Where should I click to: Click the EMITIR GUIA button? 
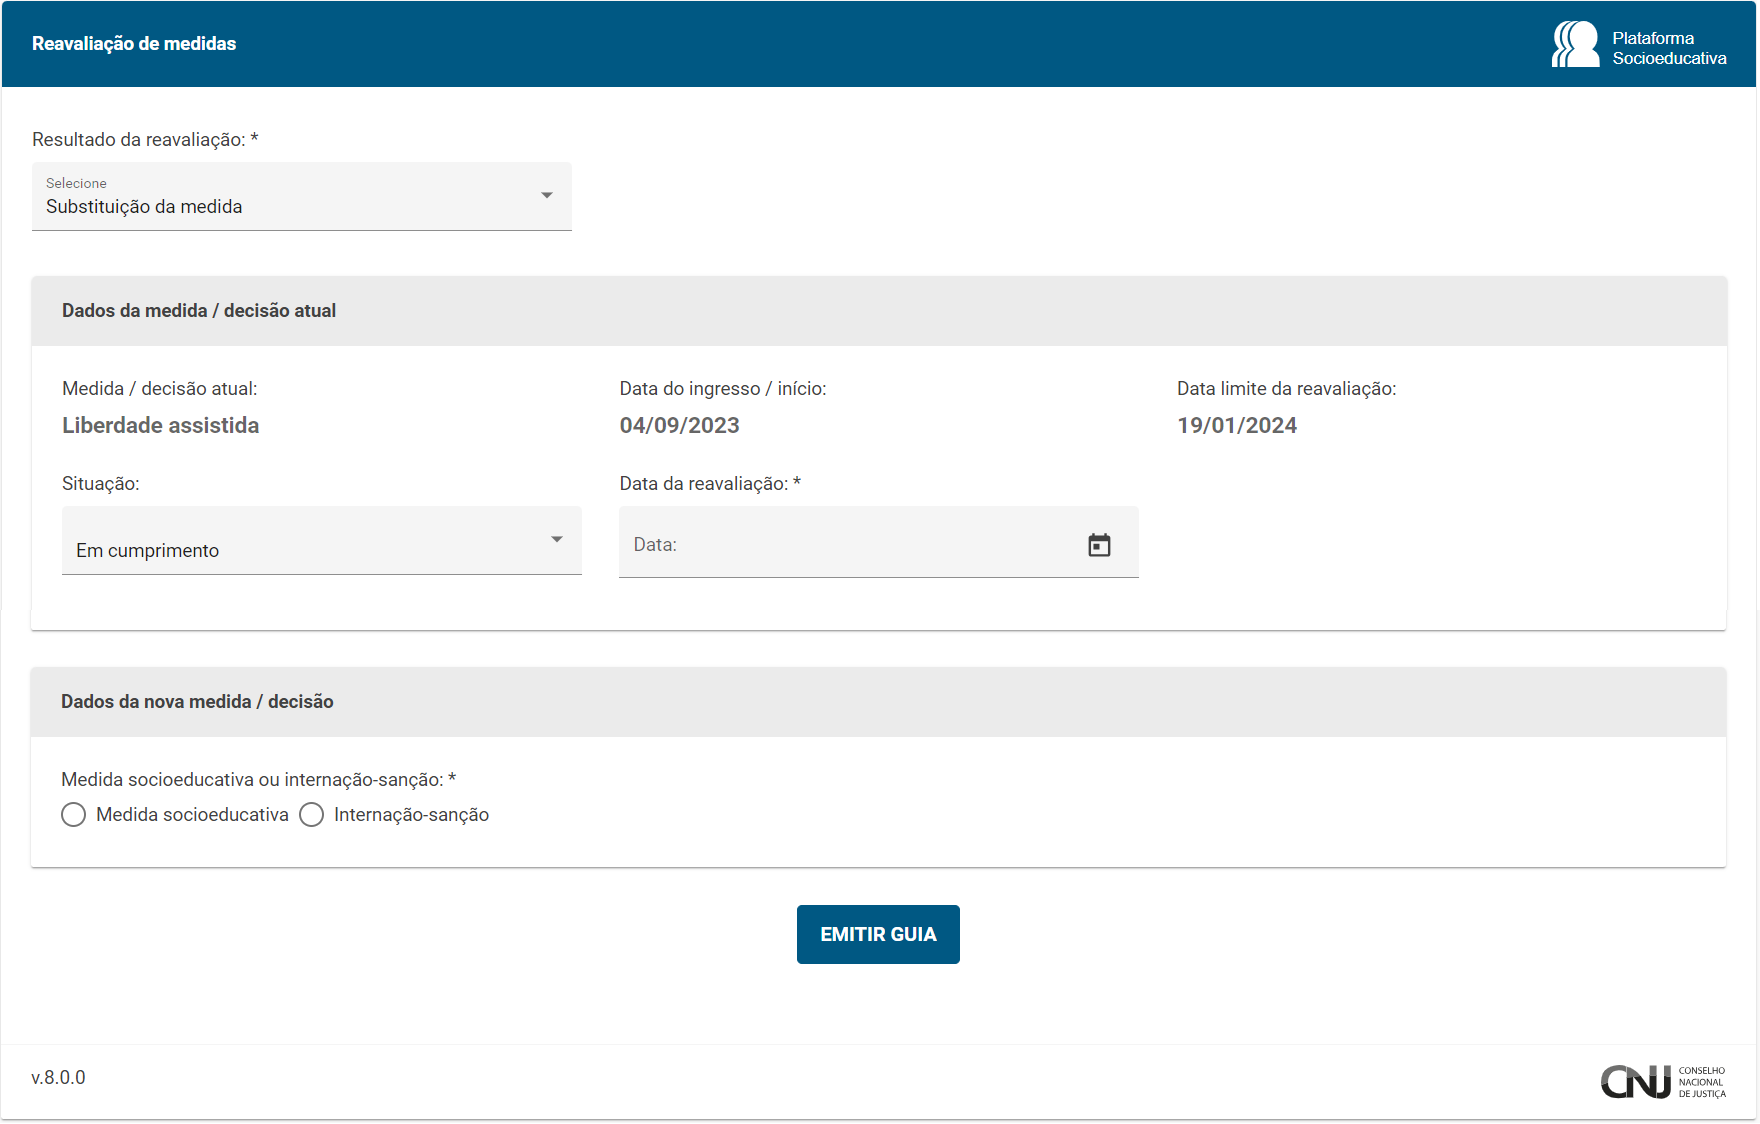pos(878,934)
